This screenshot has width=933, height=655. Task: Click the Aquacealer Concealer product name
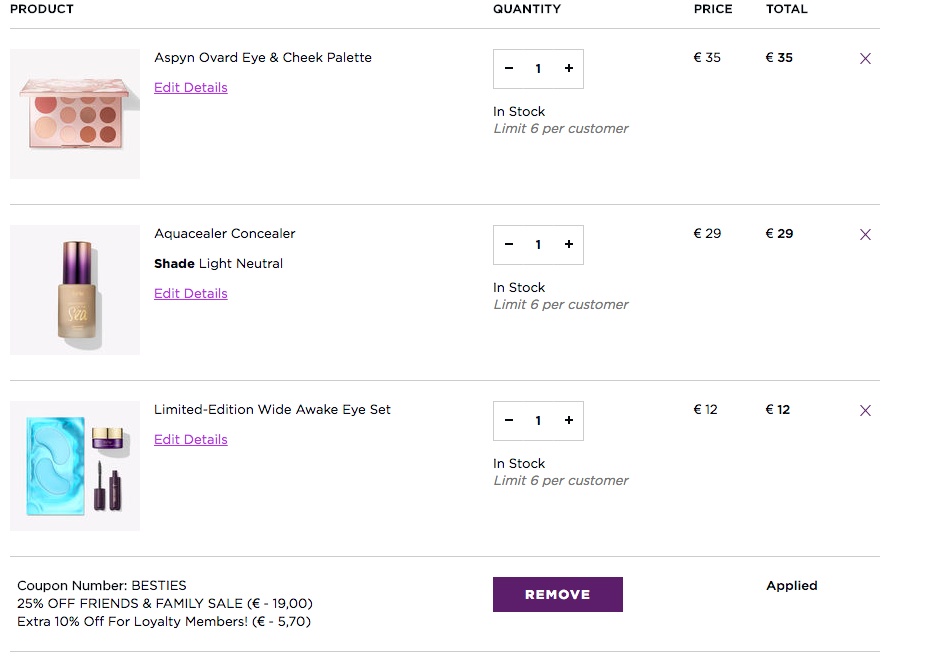click(225, 234)
